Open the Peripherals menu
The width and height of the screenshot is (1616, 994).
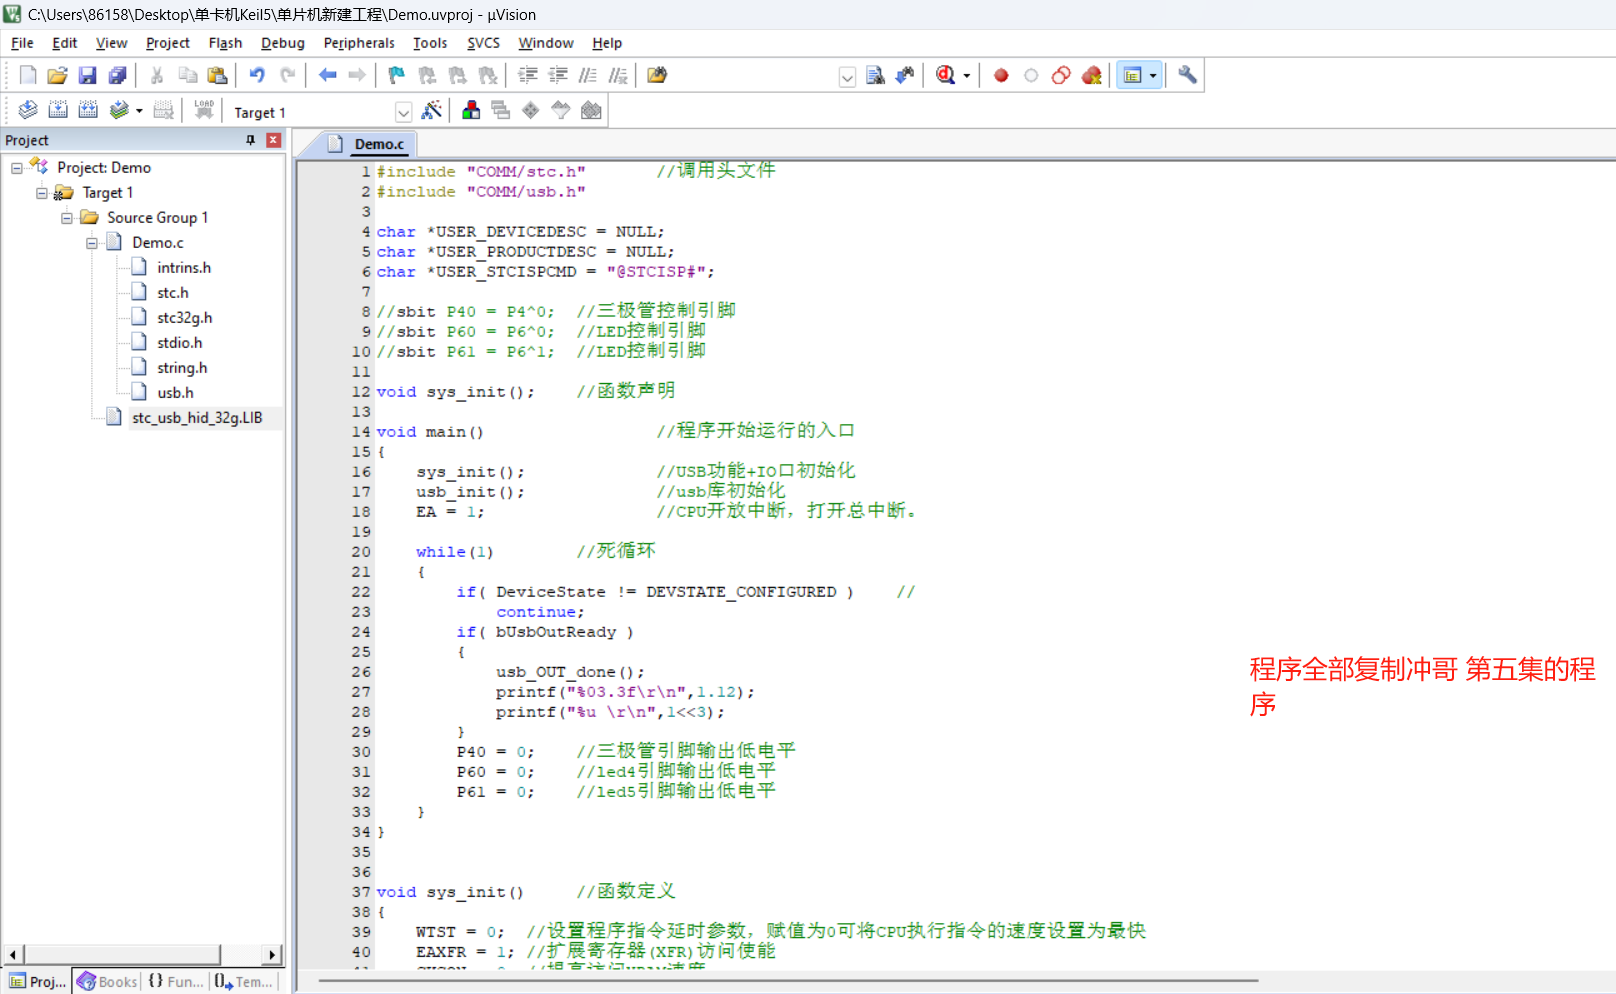click(x=359, y=43)
